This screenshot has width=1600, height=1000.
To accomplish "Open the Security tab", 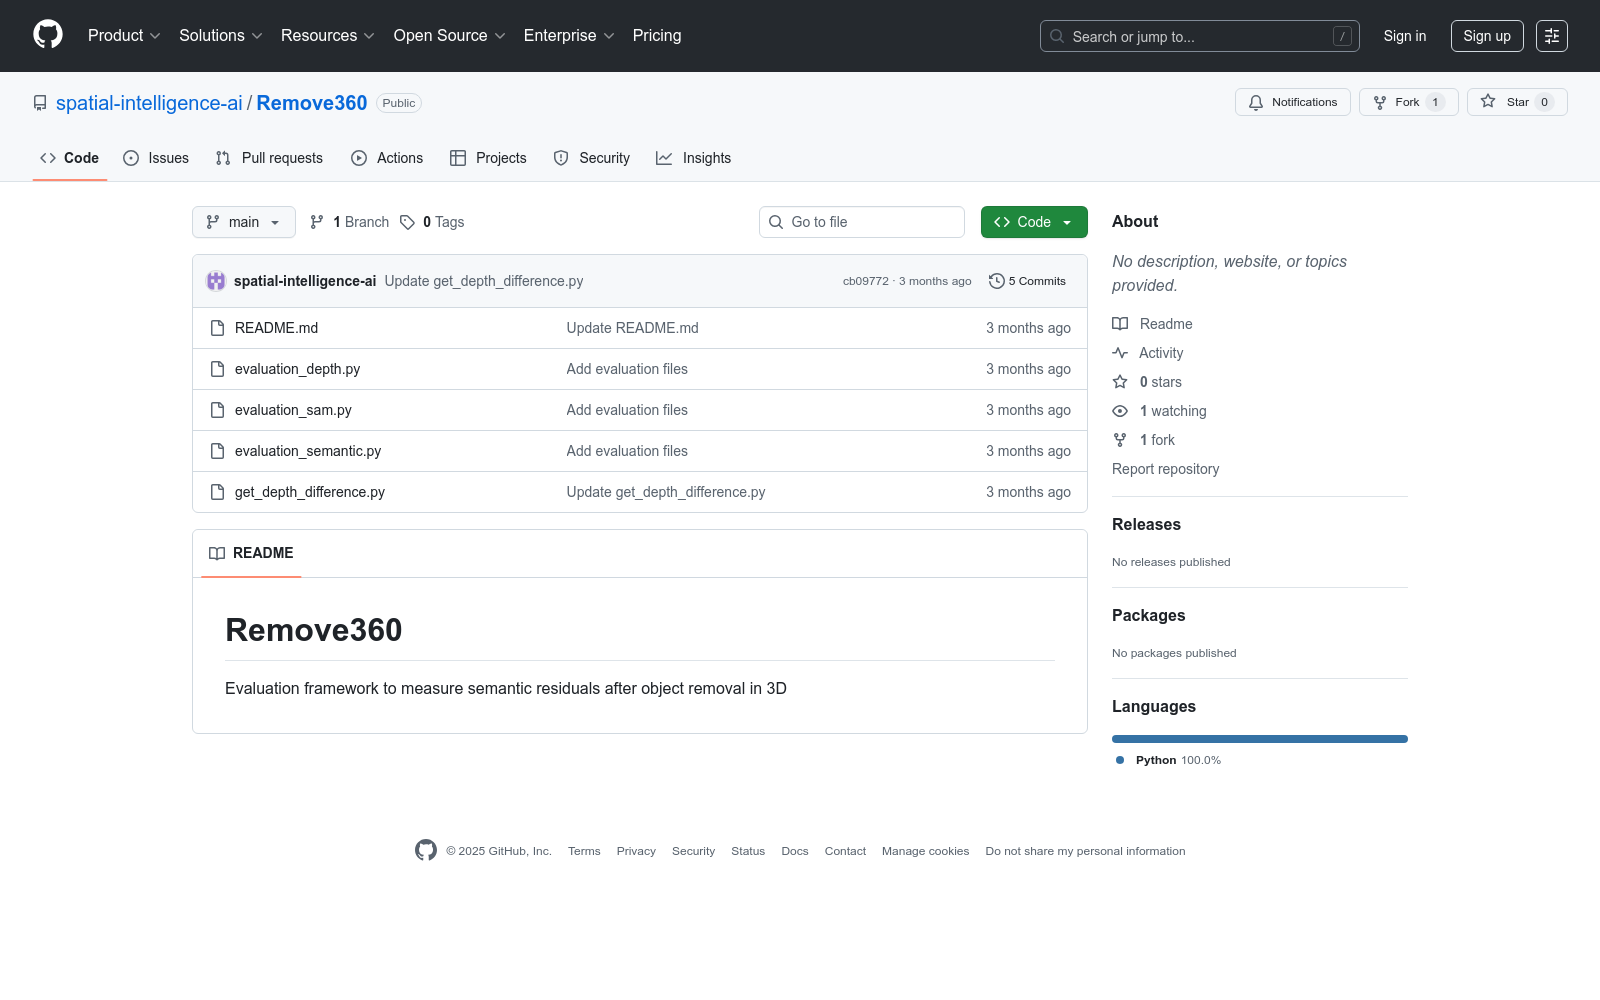I will [x=592, y=158].
